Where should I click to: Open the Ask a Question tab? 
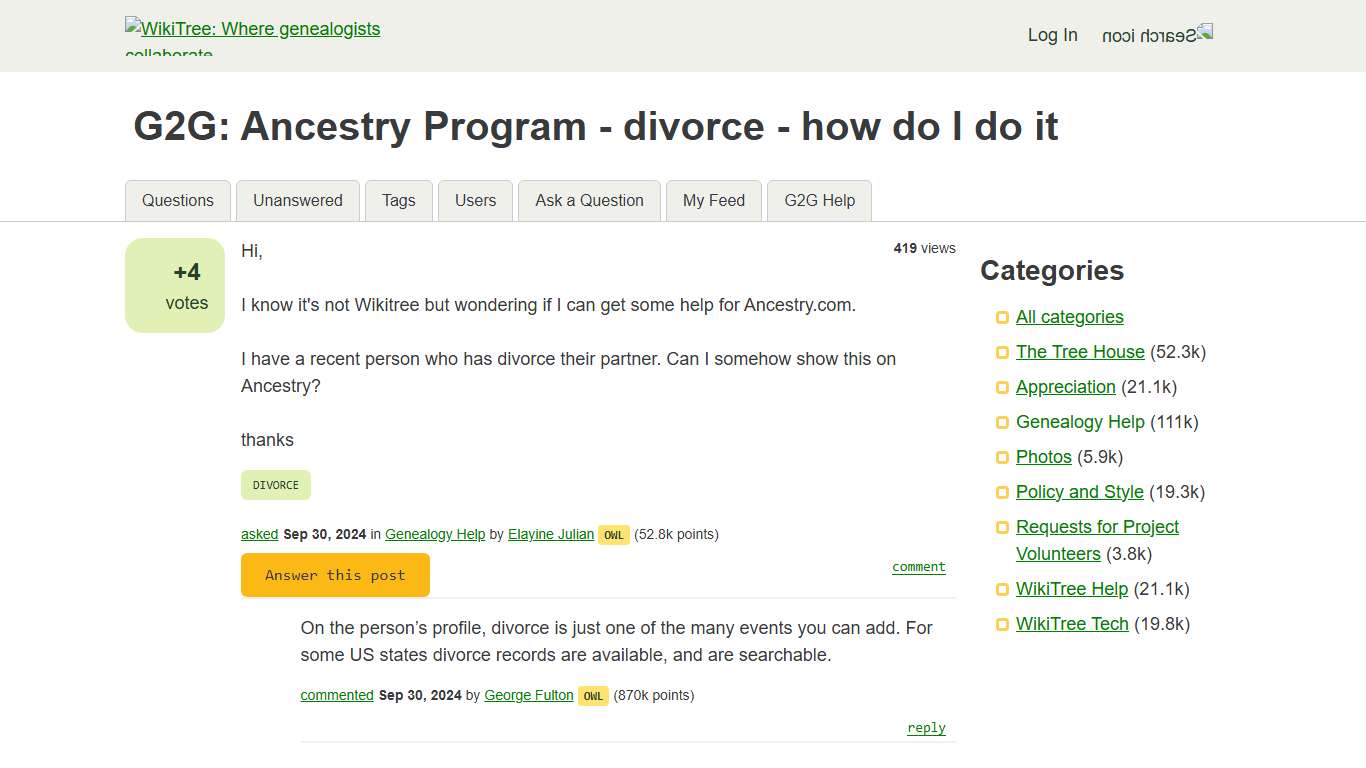[588, 200]
